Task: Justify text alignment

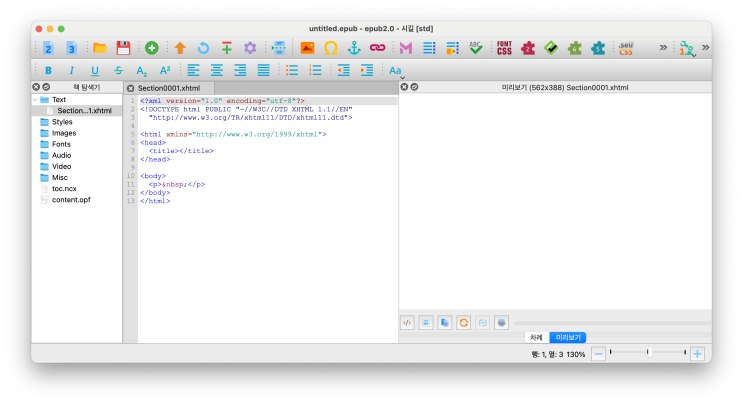Action: pos(263,71)
